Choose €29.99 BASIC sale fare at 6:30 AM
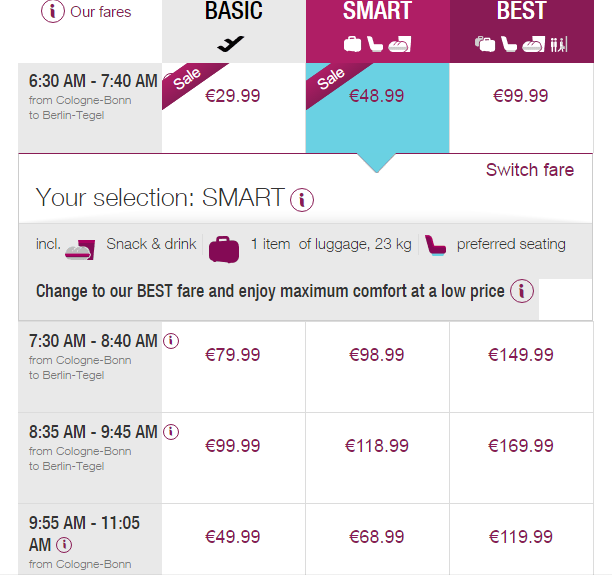Image resolution: width=612 pixels, height=575 pixels. (233, 96)
